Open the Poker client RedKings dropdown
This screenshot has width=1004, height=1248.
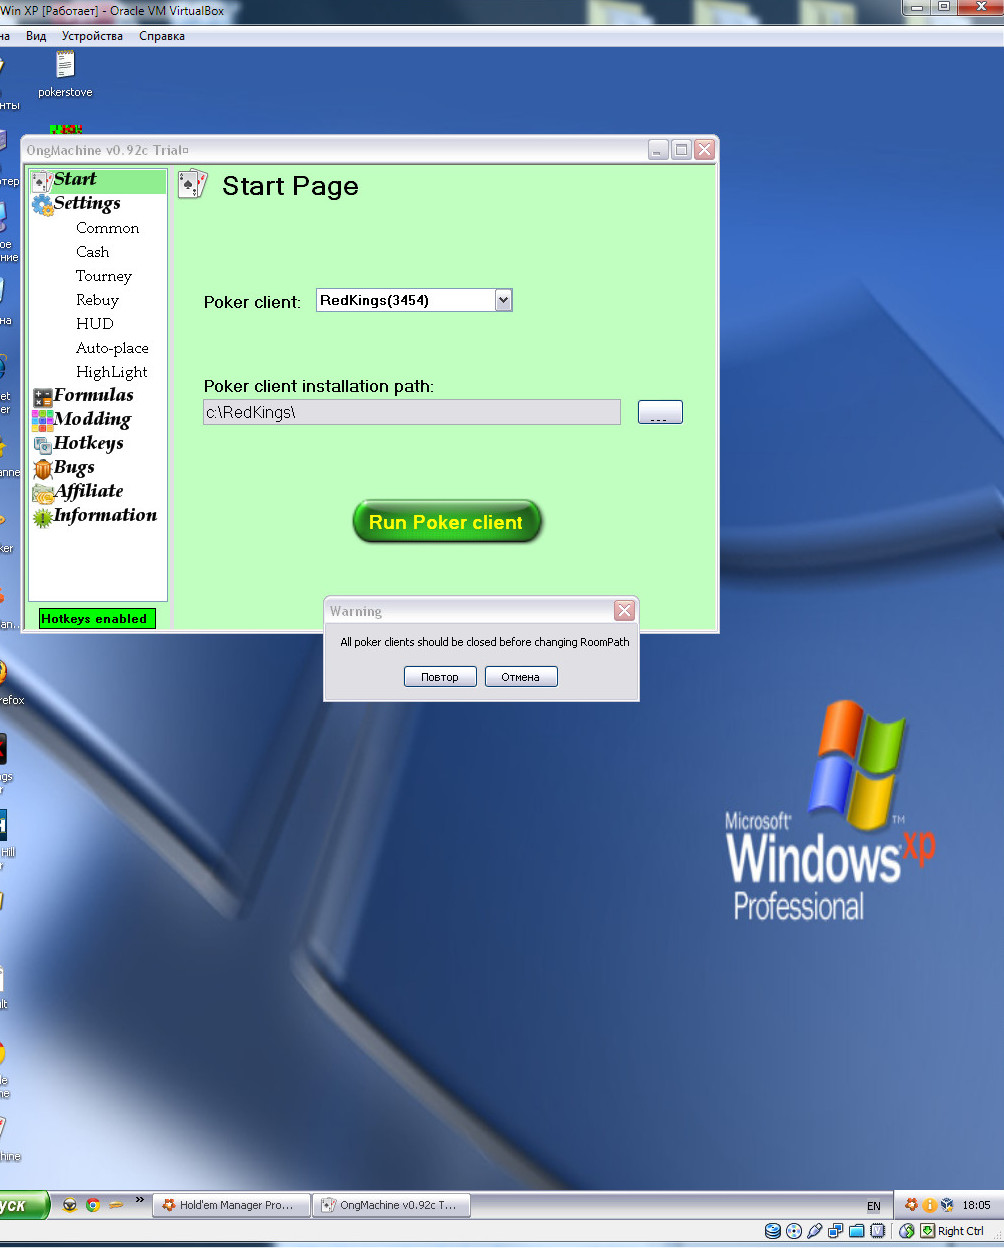pyautogui.click(x=503, y=300)
